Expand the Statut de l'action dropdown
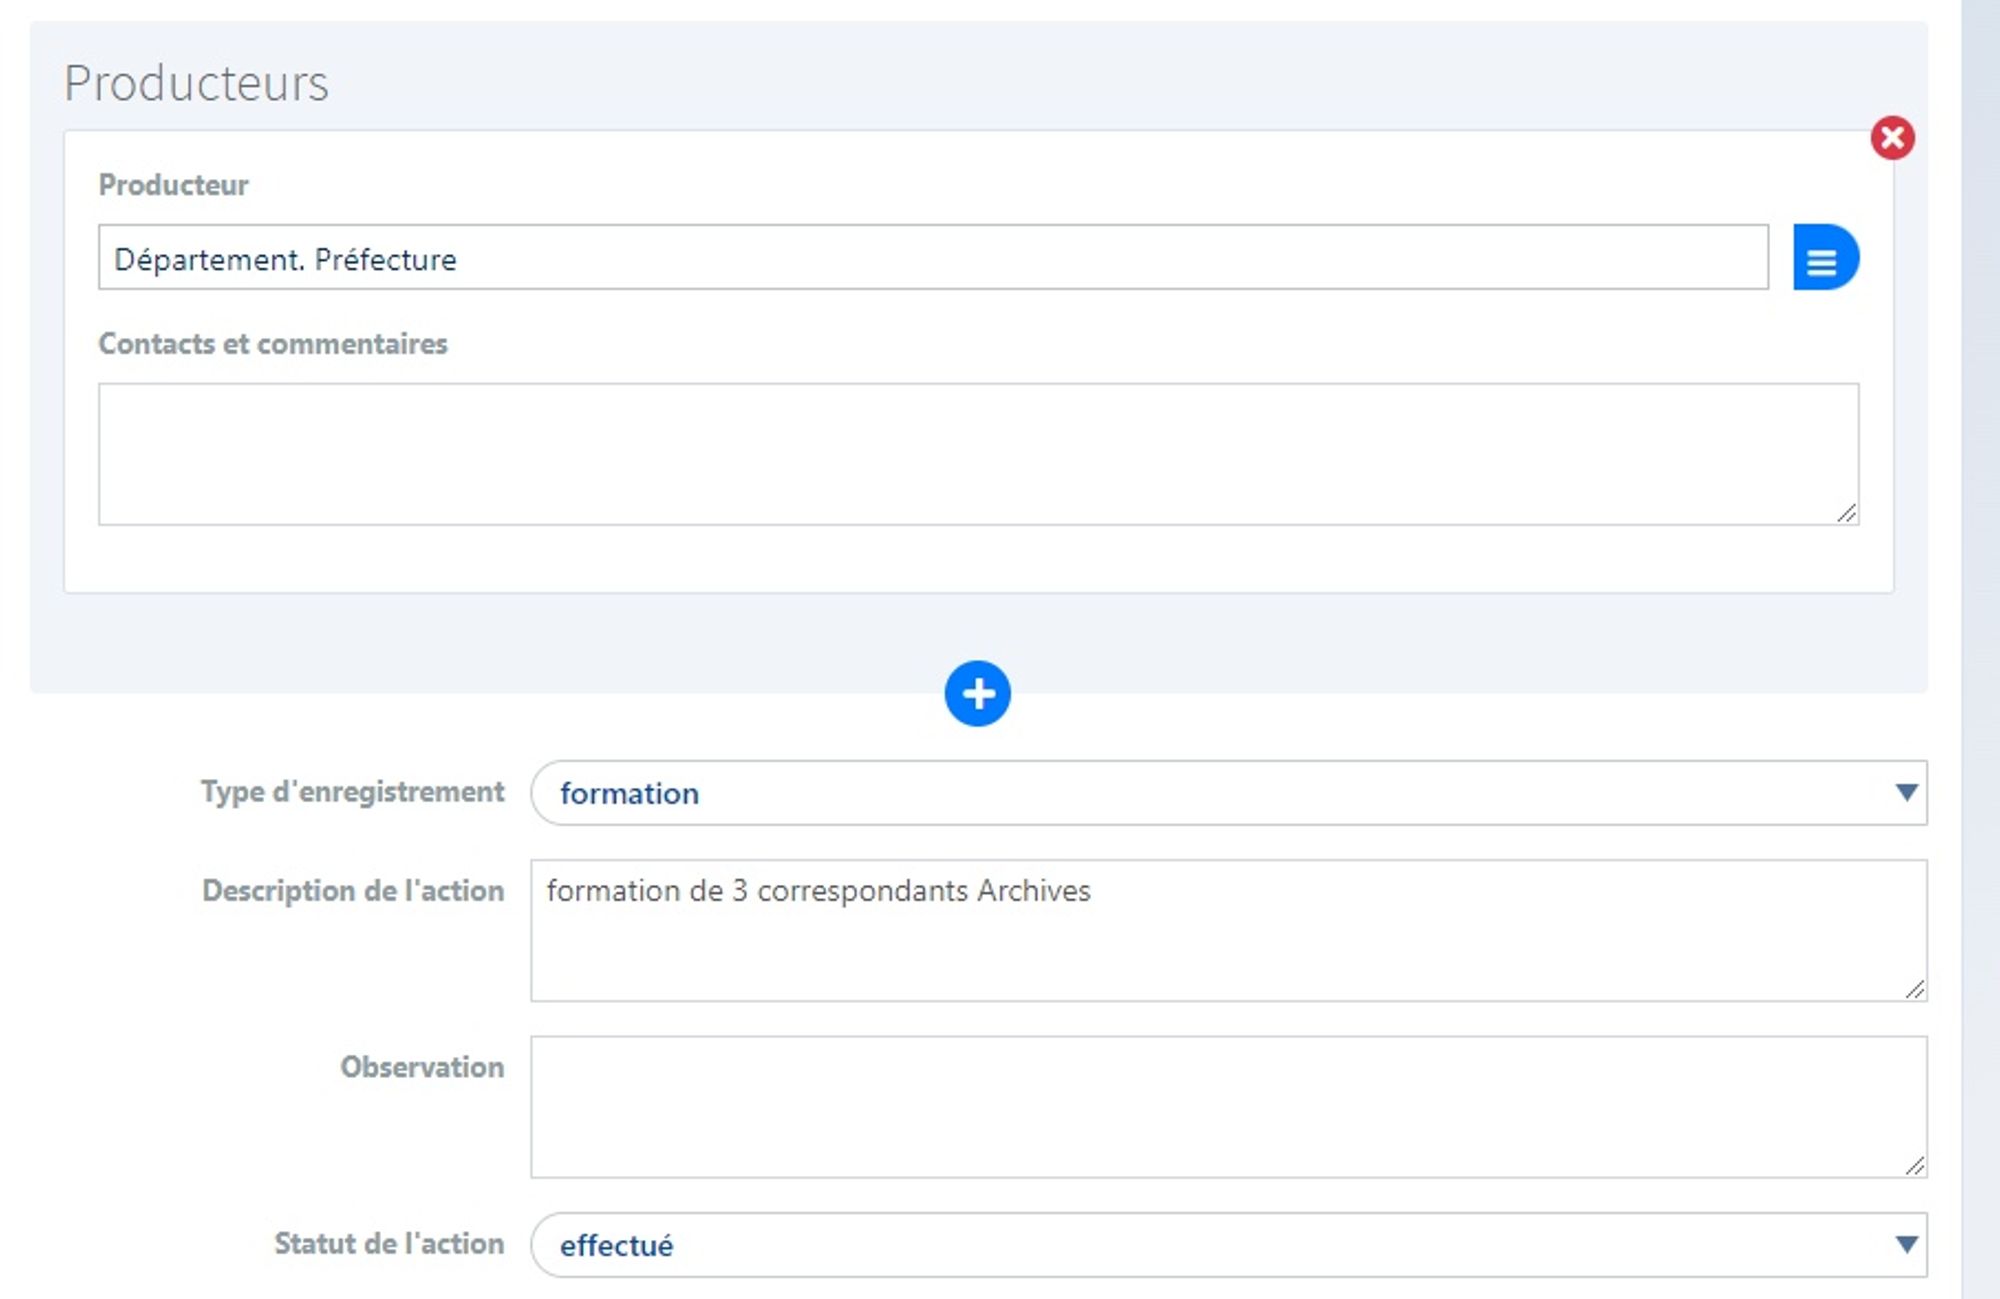The width and height of the screenshot is (2000, 1299). click(1906, 1245)
